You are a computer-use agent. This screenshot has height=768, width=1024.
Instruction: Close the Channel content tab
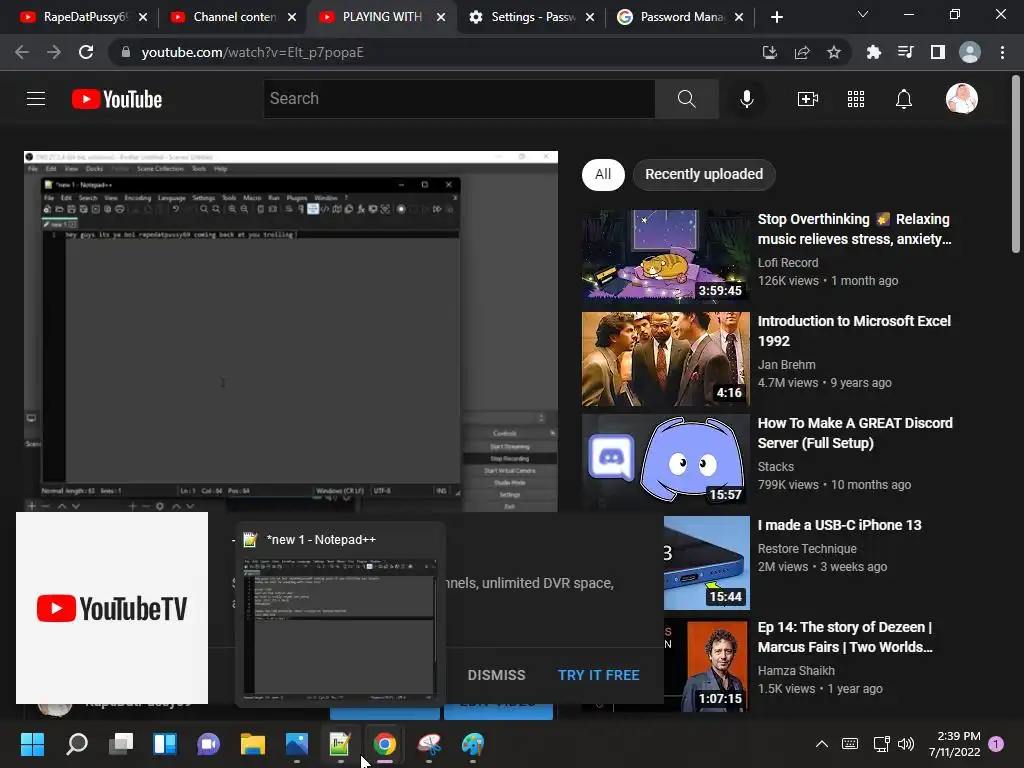click(292, 17)
